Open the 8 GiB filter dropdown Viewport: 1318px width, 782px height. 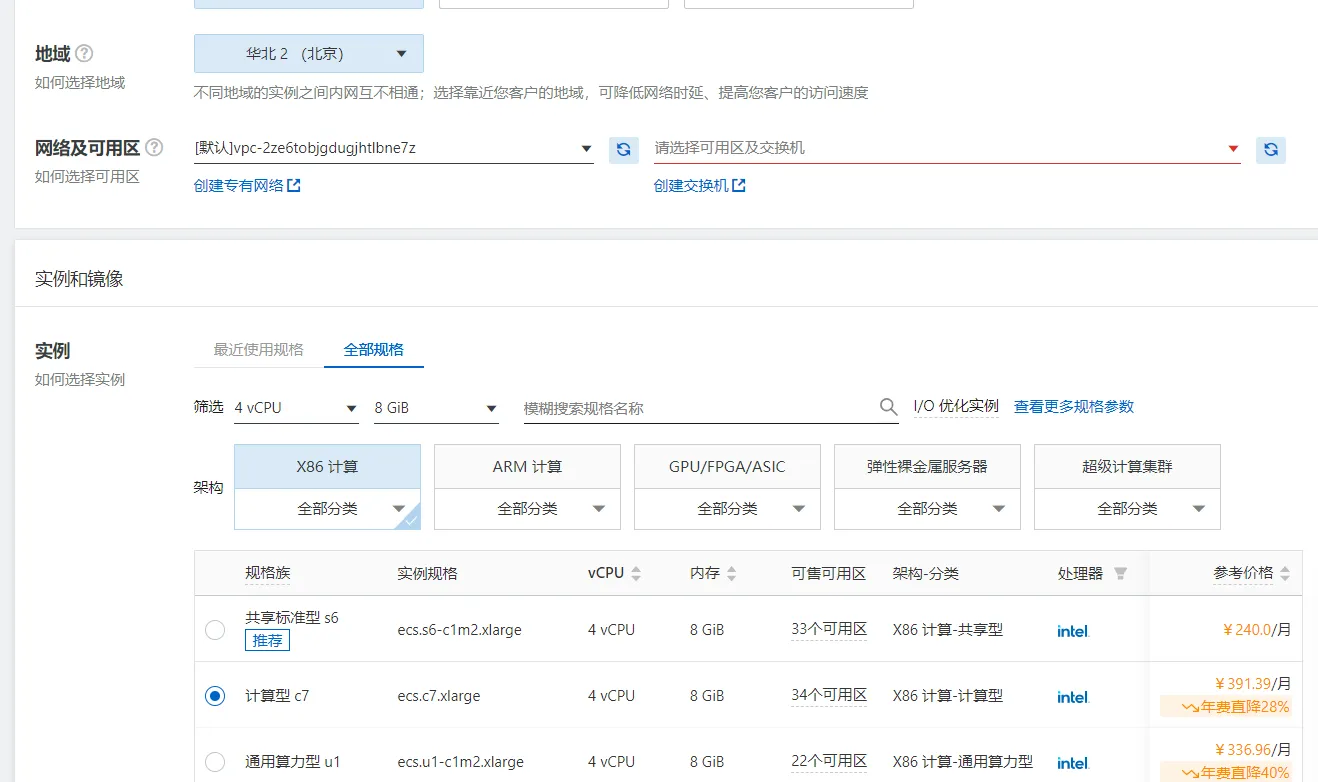tap(436, 408)
